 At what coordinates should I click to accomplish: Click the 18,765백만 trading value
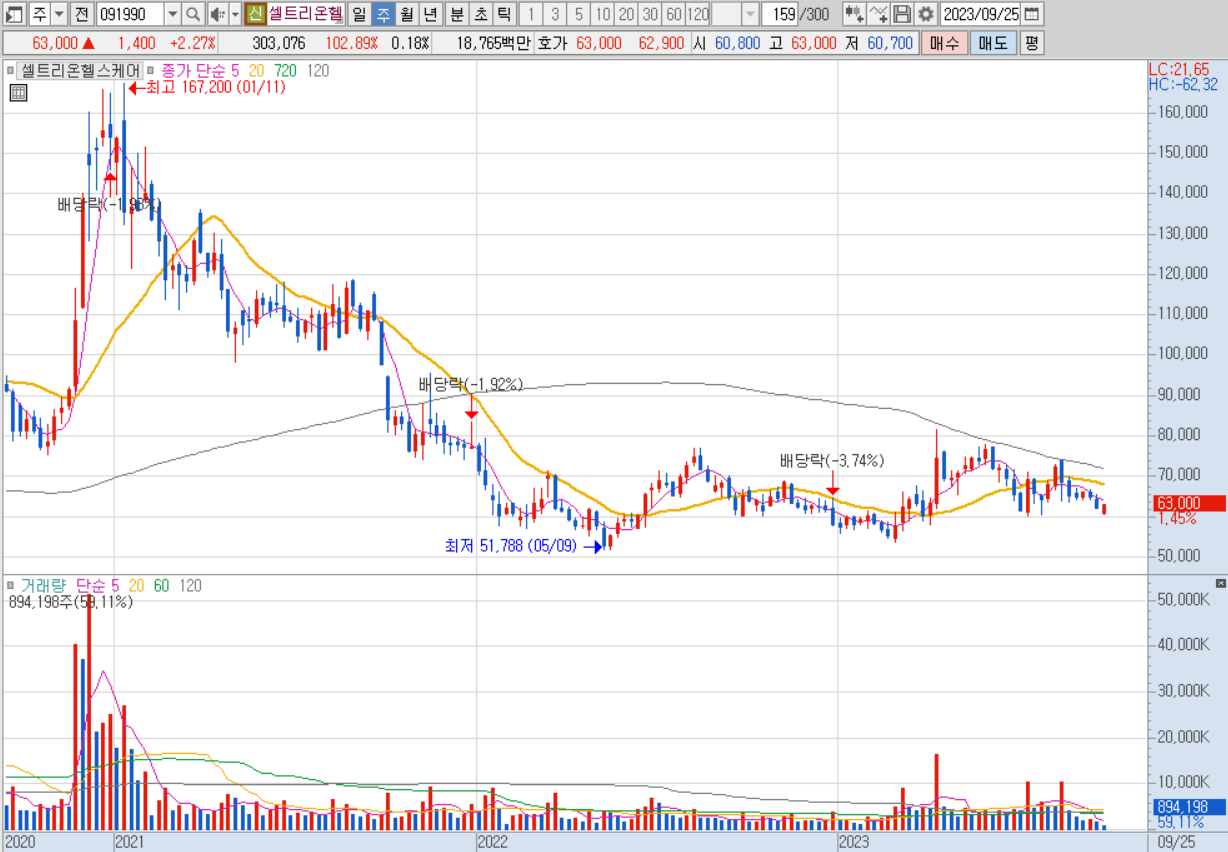pyautogui.click(x=493, y=44)
